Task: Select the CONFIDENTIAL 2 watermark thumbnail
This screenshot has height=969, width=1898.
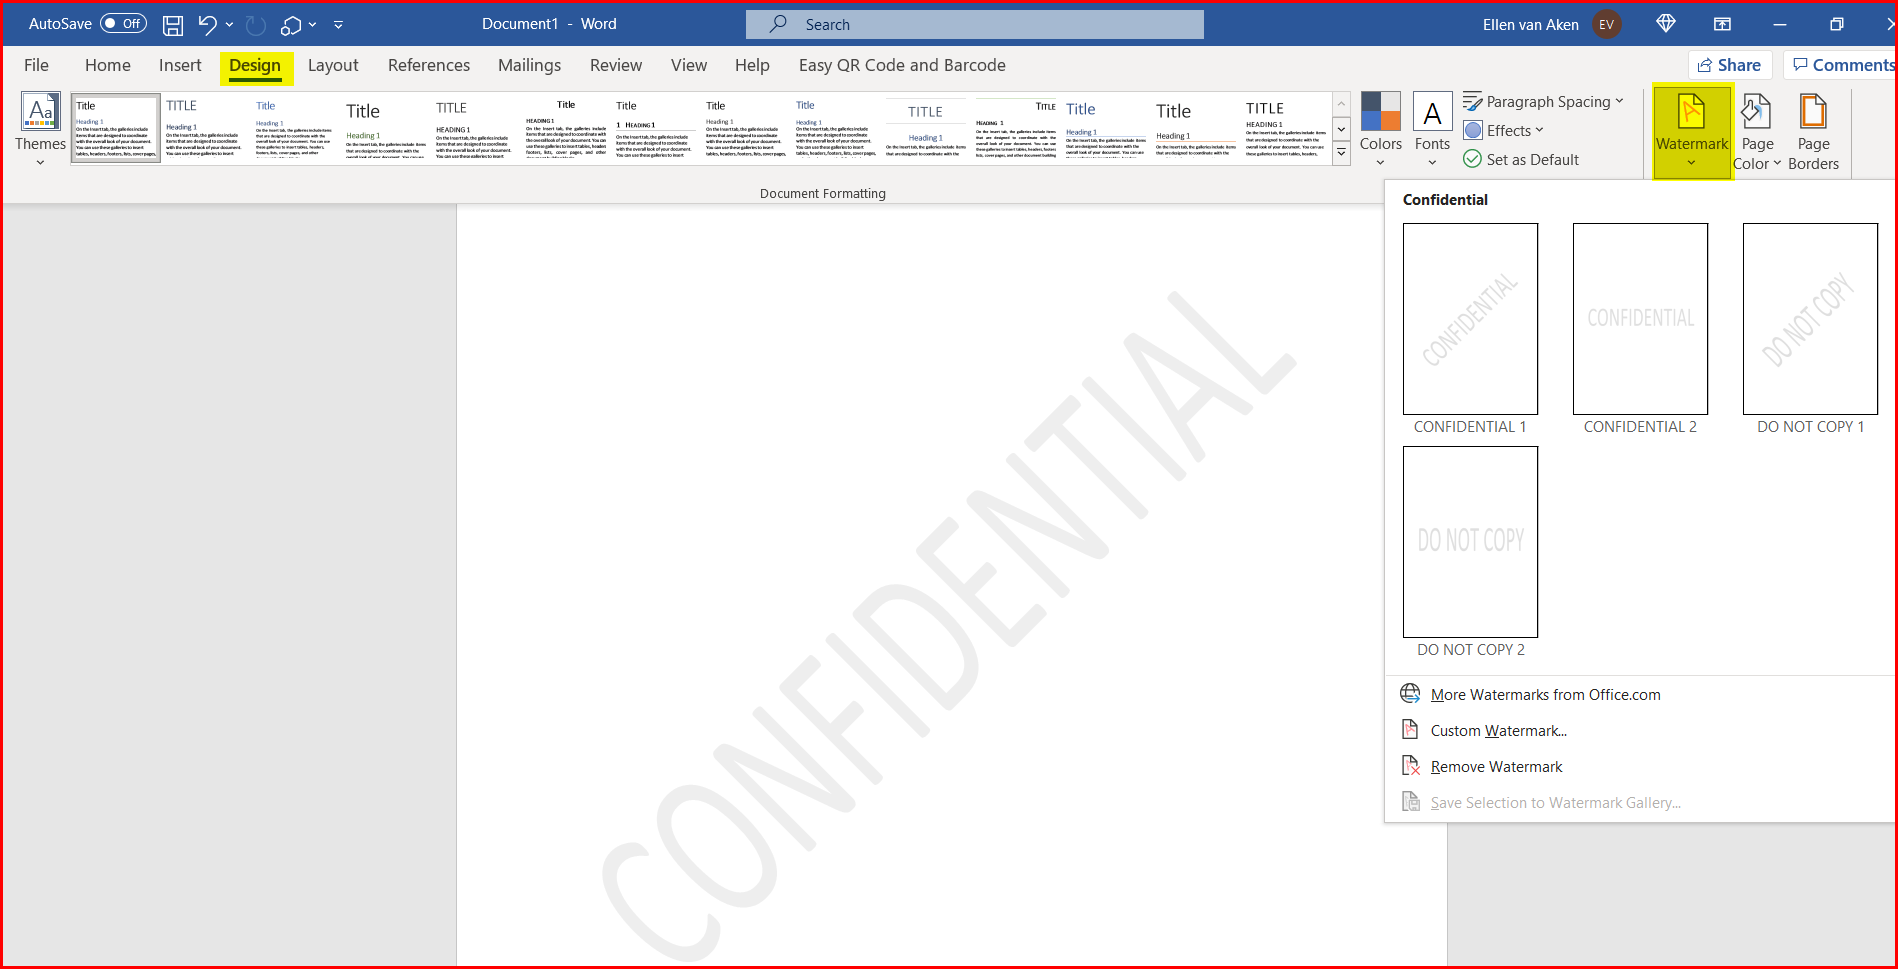Action: coord(1639,319)
